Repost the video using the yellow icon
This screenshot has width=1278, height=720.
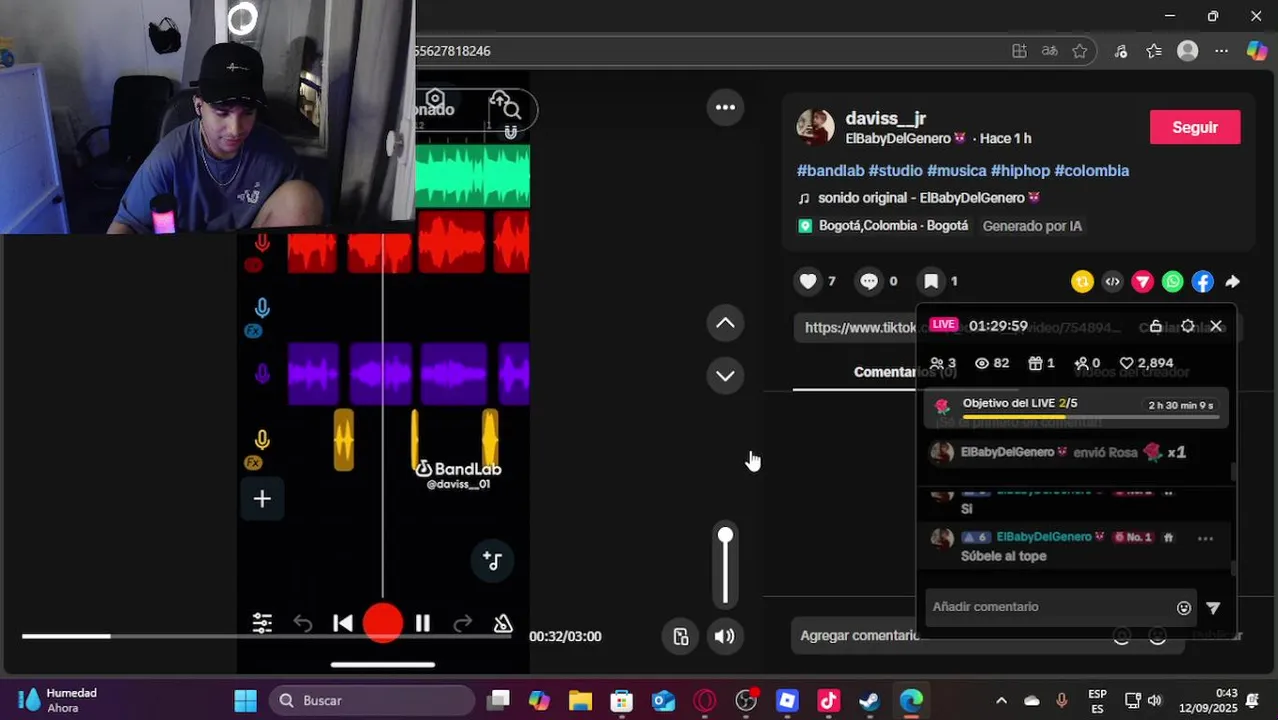(x=1082, y=282)
